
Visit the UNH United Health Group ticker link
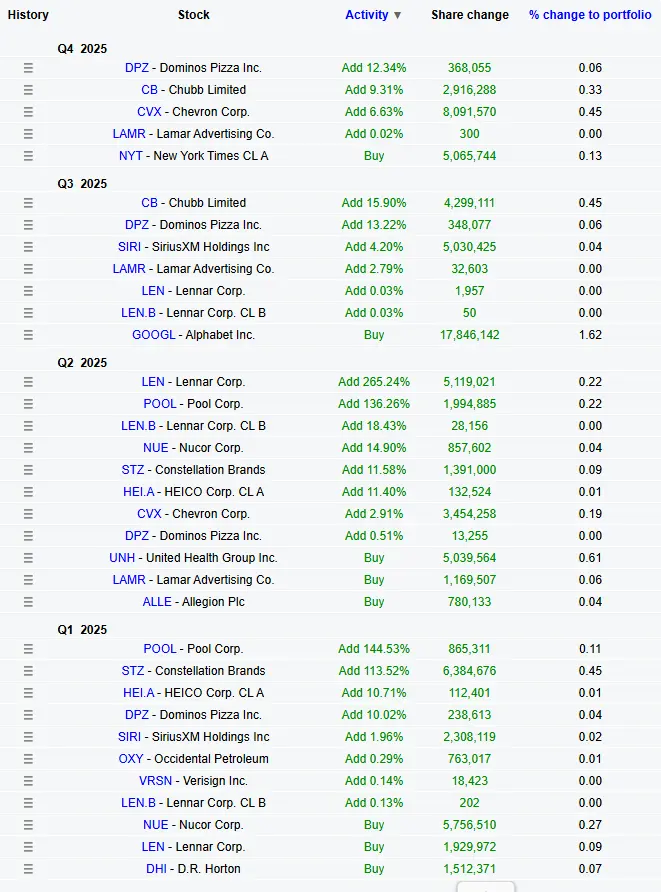point(122,558)
